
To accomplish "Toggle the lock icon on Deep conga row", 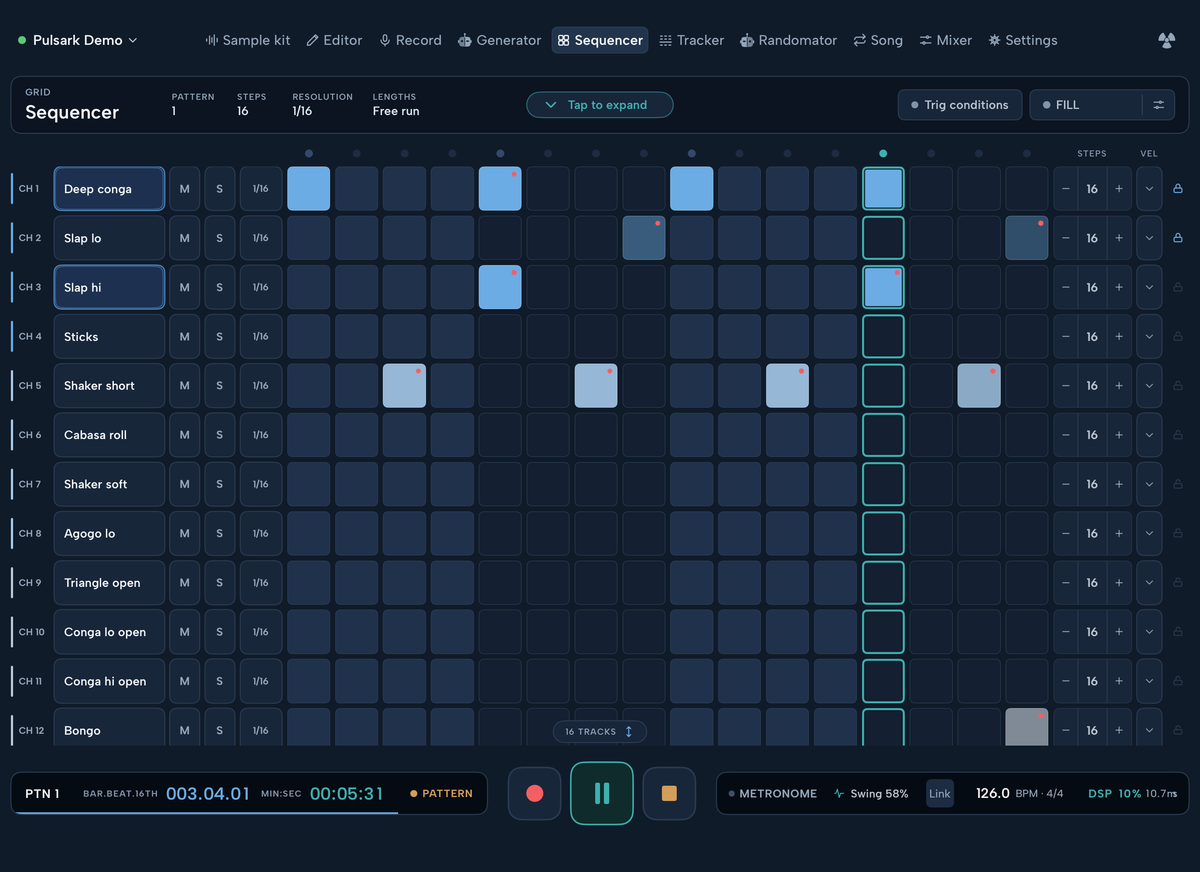I will pyautogui.click(x=1177, y=189).
